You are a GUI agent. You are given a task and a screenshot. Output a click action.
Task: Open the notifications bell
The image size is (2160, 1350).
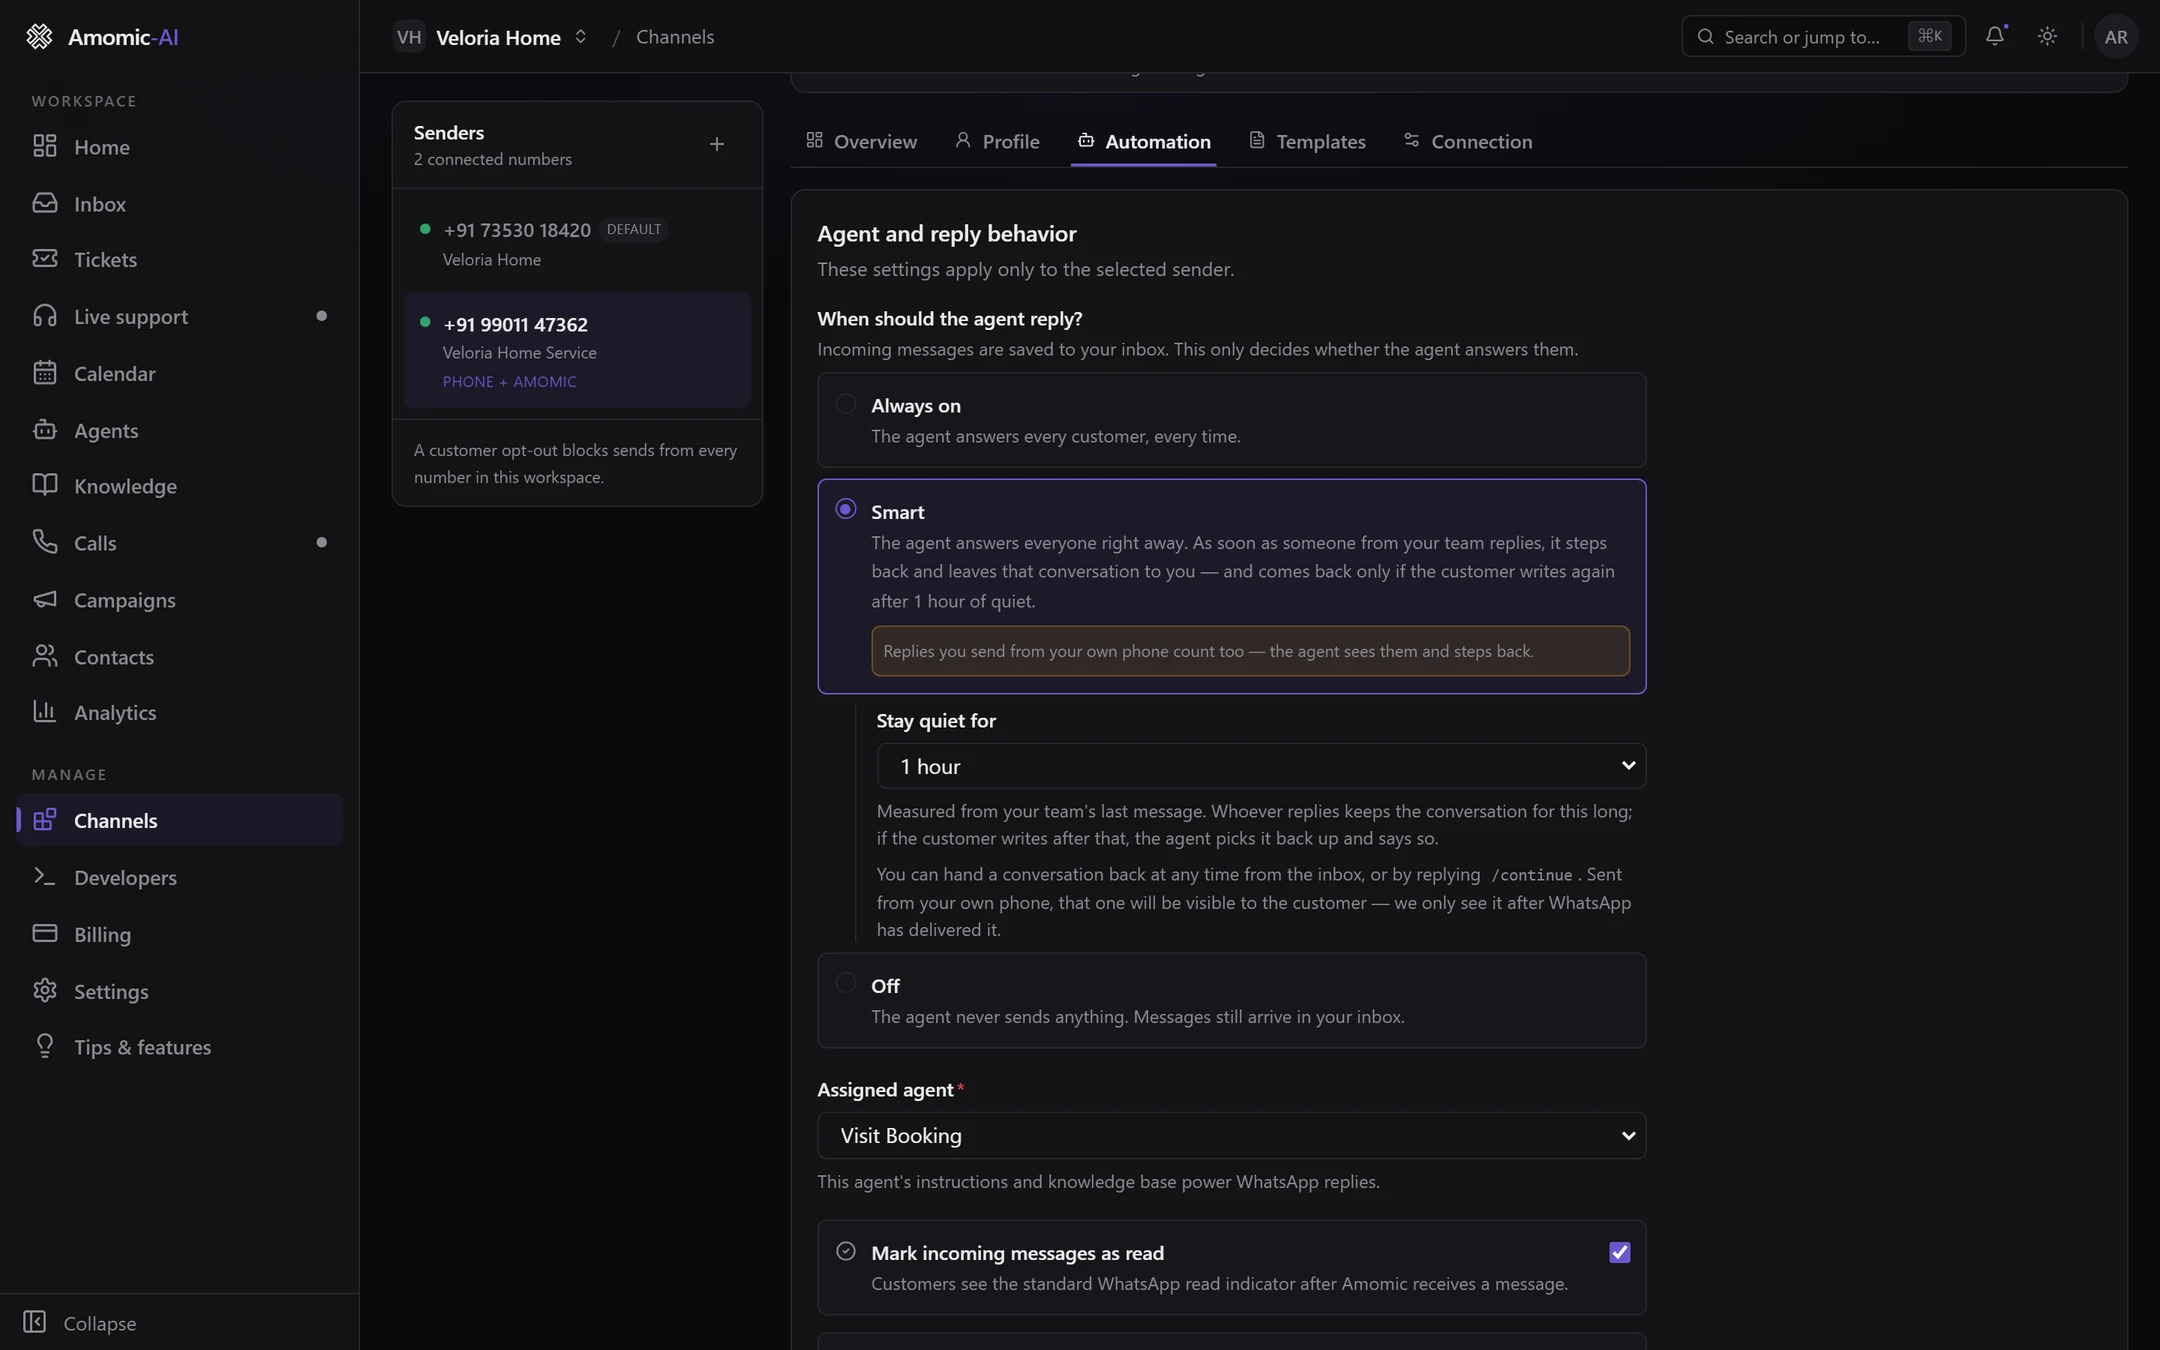(x=1995, y=36)
